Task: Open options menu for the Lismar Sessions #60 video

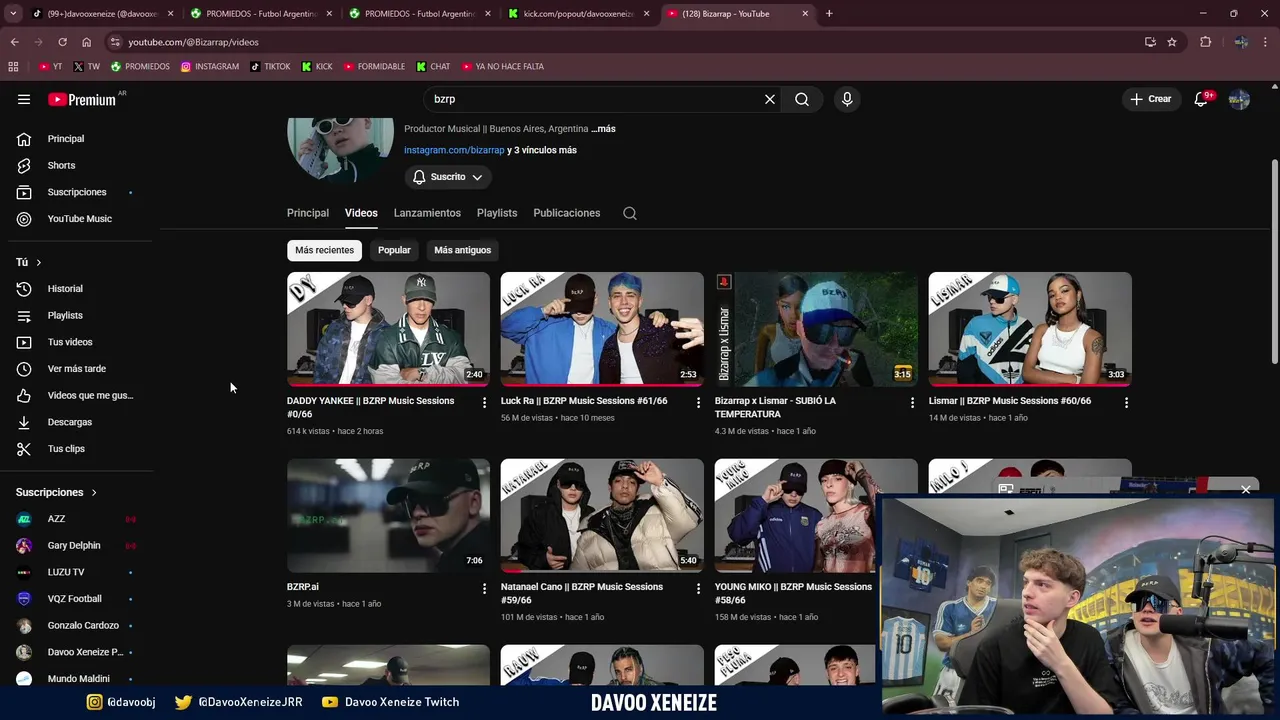Action: pyautogui.click(x=1126, y=403)
